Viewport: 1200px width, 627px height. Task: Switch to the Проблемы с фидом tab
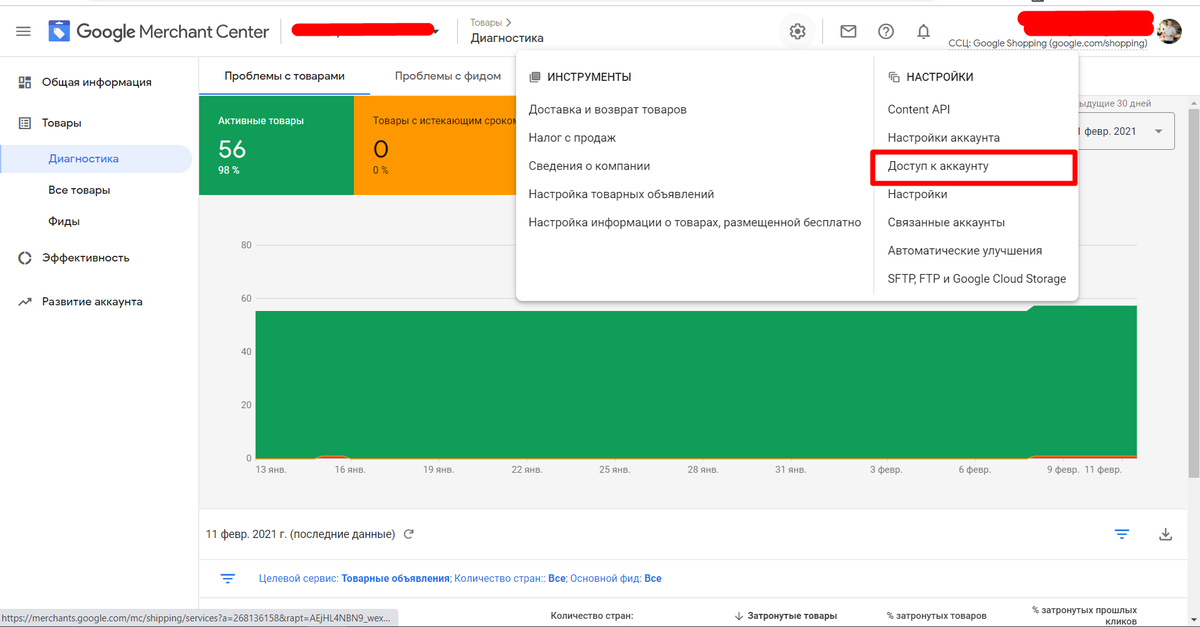tap(446, 76)
